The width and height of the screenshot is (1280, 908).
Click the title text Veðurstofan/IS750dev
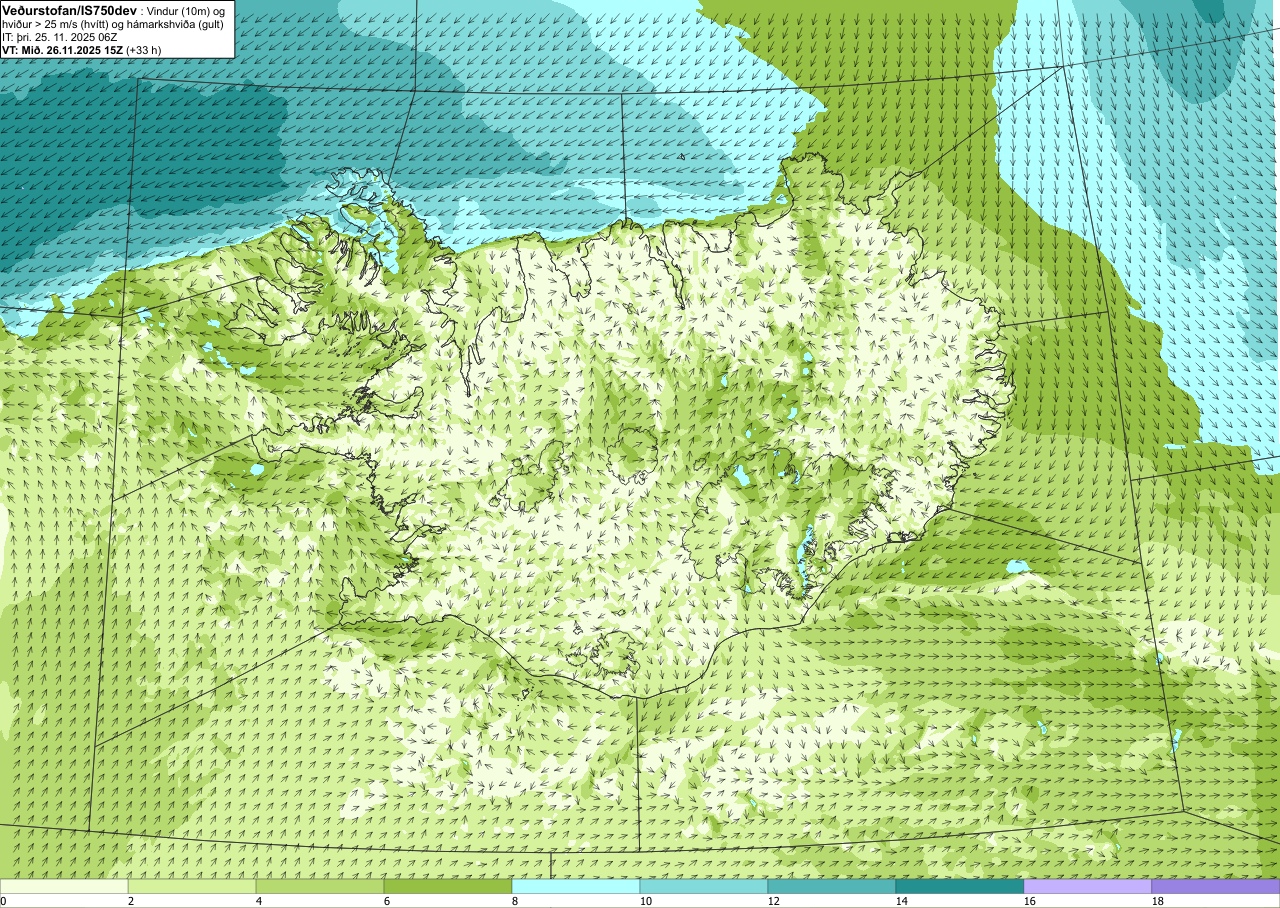pyautogui.click(x=69, y=10)
